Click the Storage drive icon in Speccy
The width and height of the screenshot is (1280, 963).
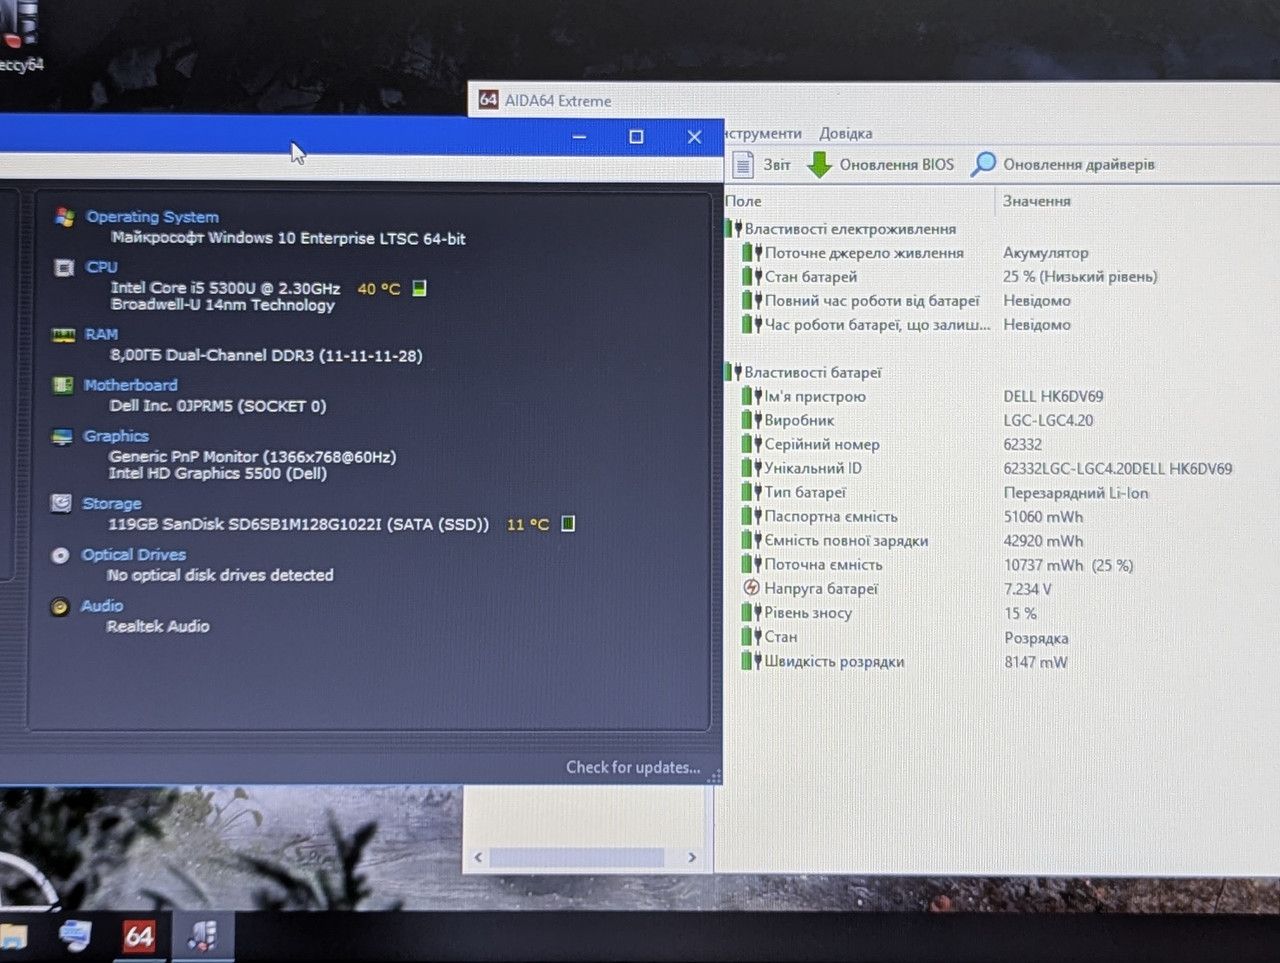coord(61,503)
